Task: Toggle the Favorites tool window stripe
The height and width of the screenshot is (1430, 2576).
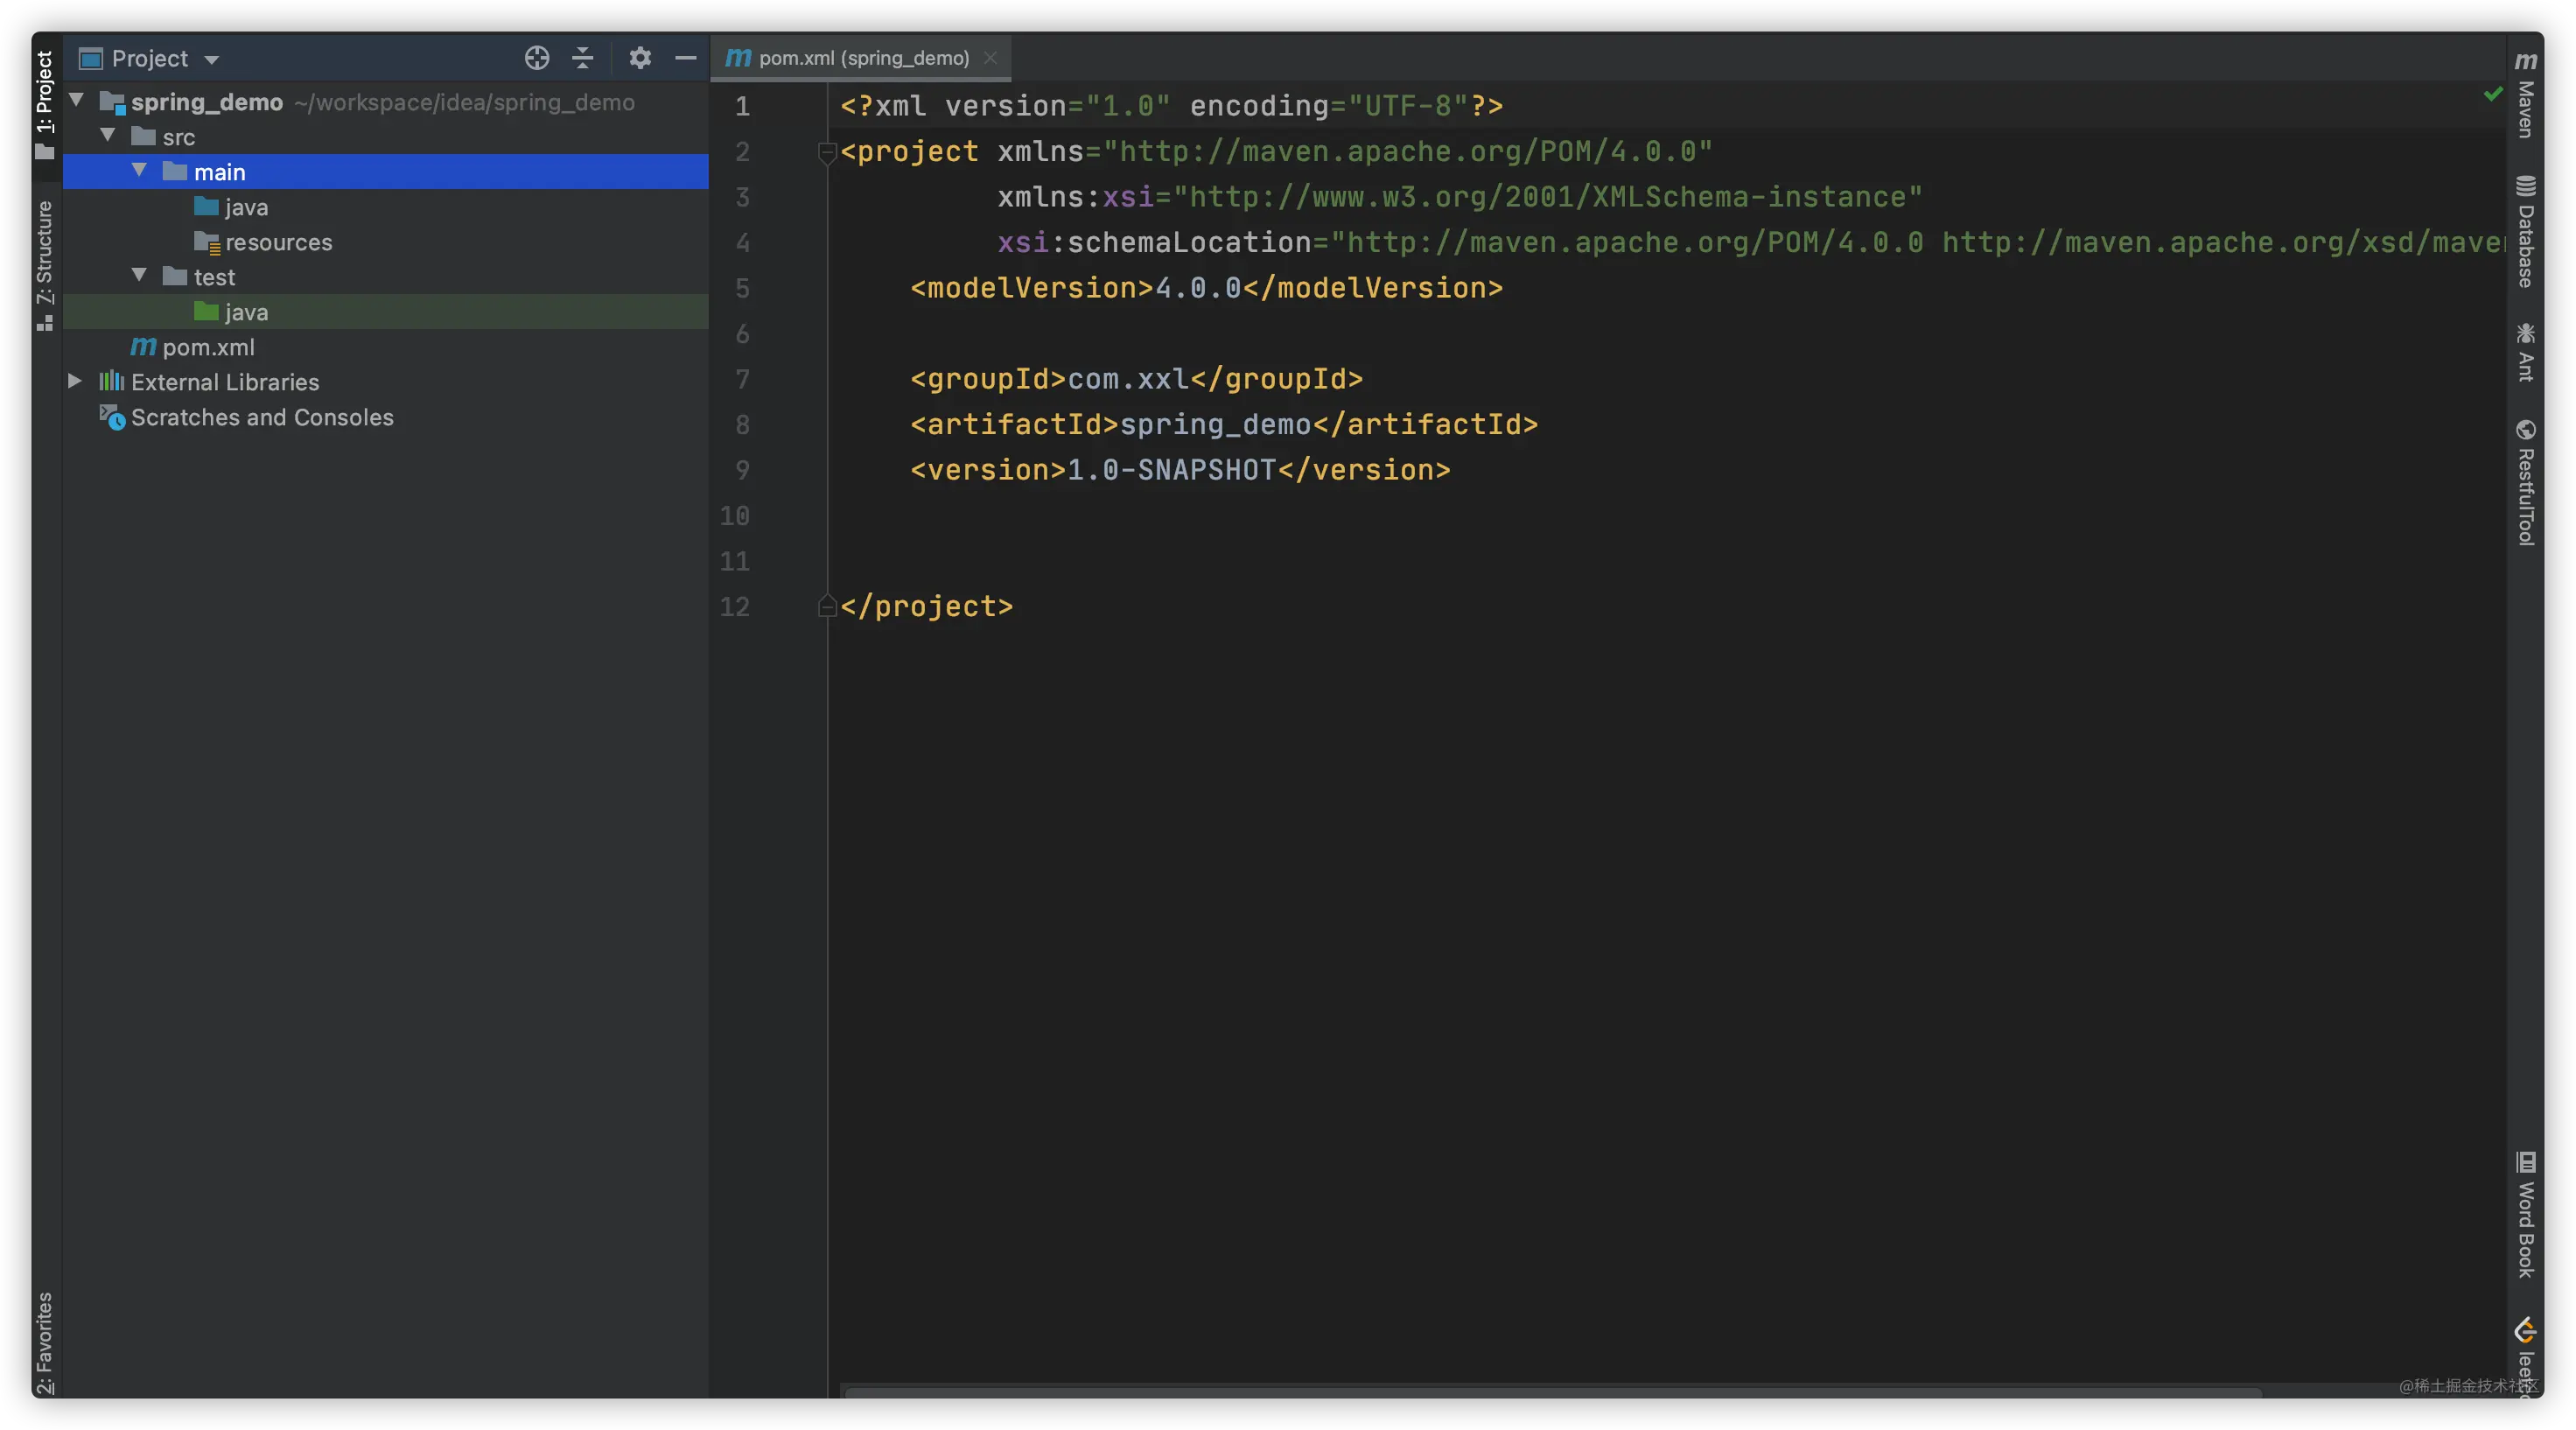Action: [x=45, y=1342]
